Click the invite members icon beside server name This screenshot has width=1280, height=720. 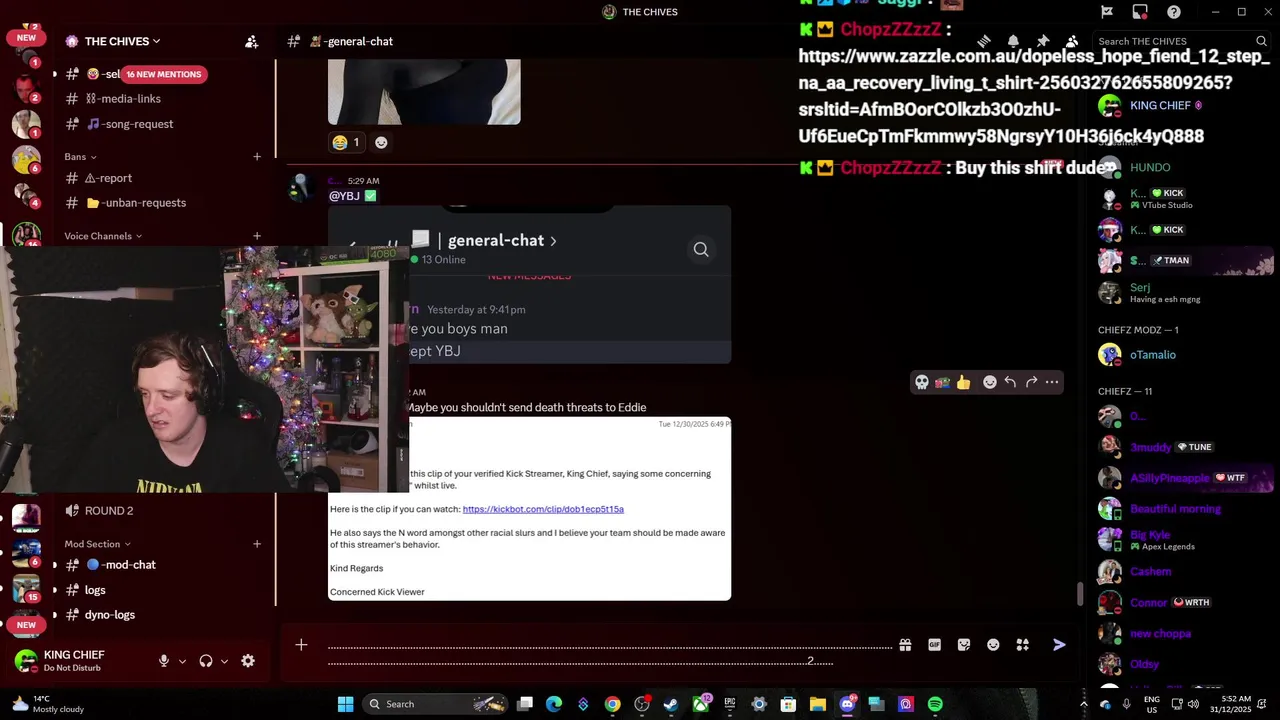coord(252,41)
